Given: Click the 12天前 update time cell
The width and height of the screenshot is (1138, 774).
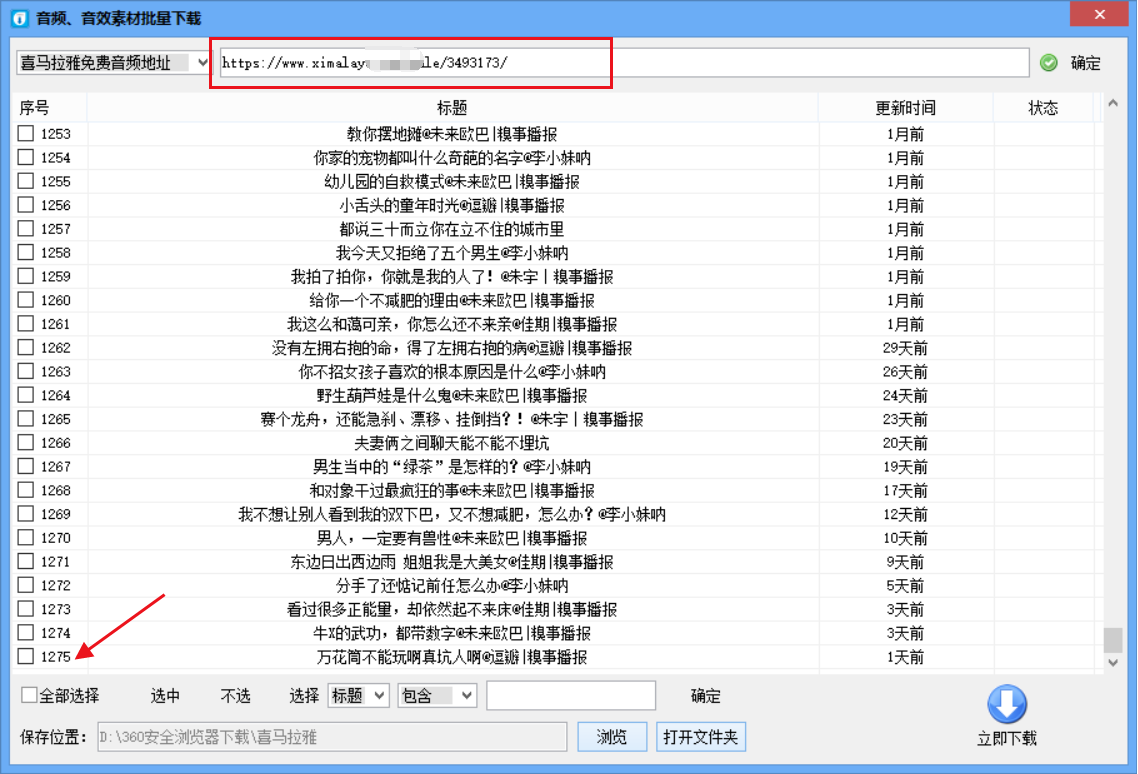Looking at the screenshot, I should click(905, 514).
